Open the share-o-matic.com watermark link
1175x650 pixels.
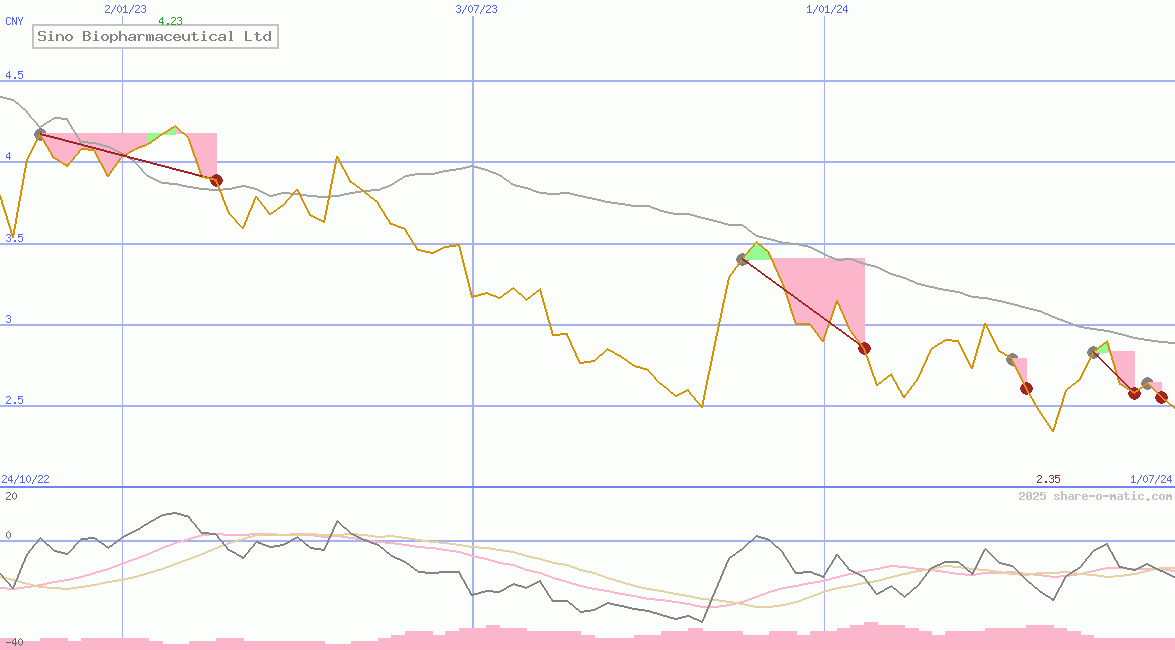1095,496
